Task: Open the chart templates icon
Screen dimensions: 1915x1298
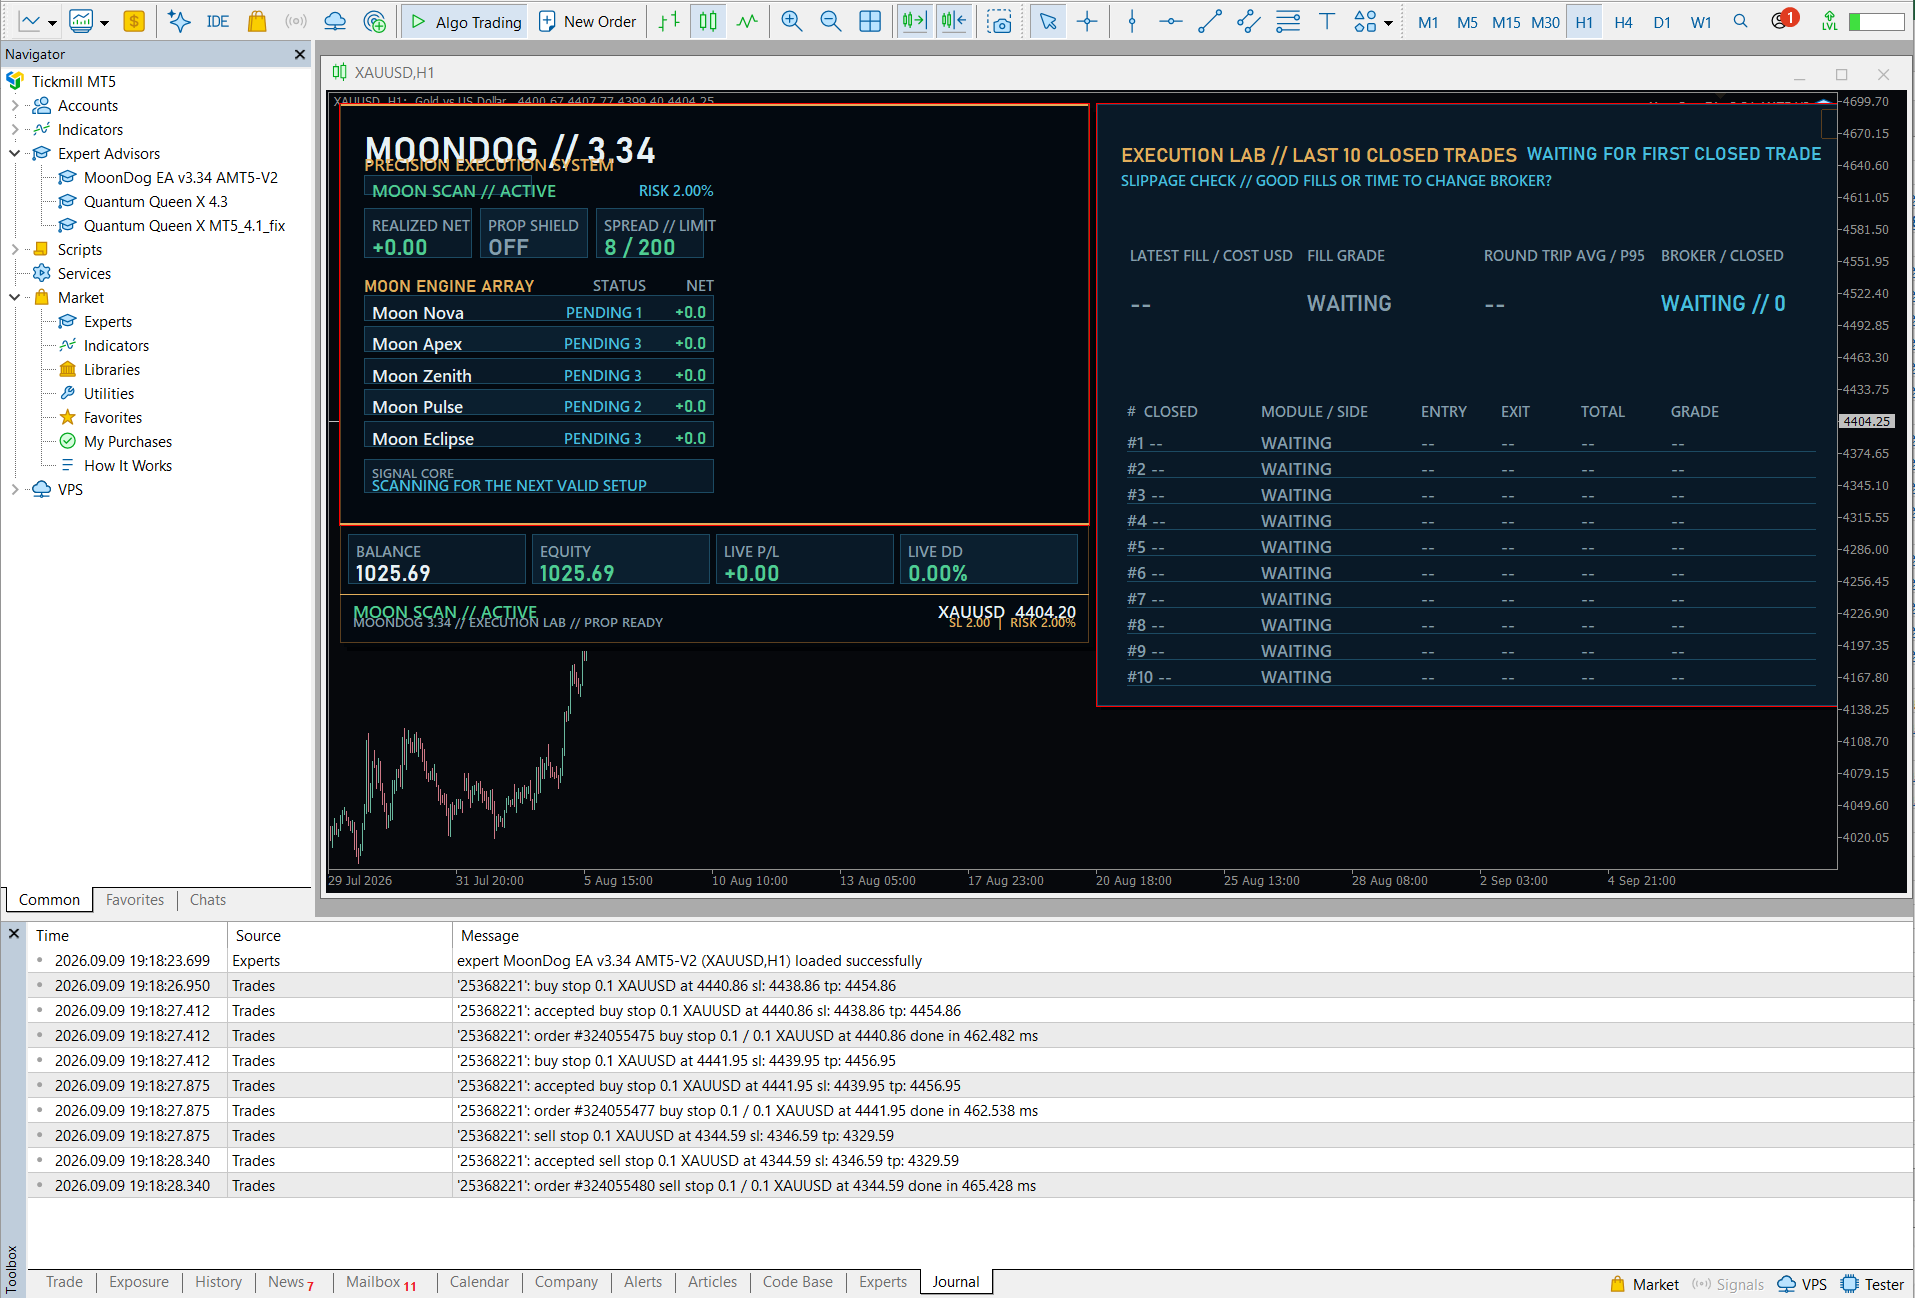Action: point(81,21)
